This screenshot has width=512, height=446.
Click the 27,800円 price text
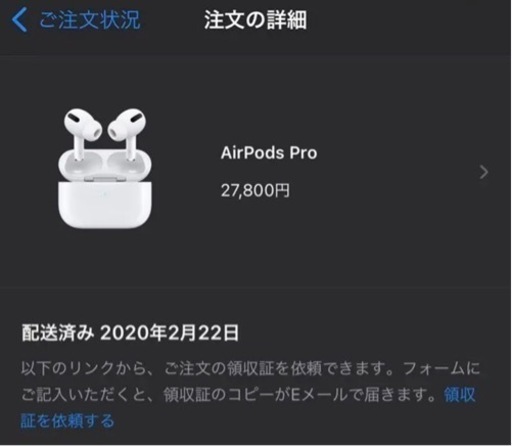(x=255, y=190)
